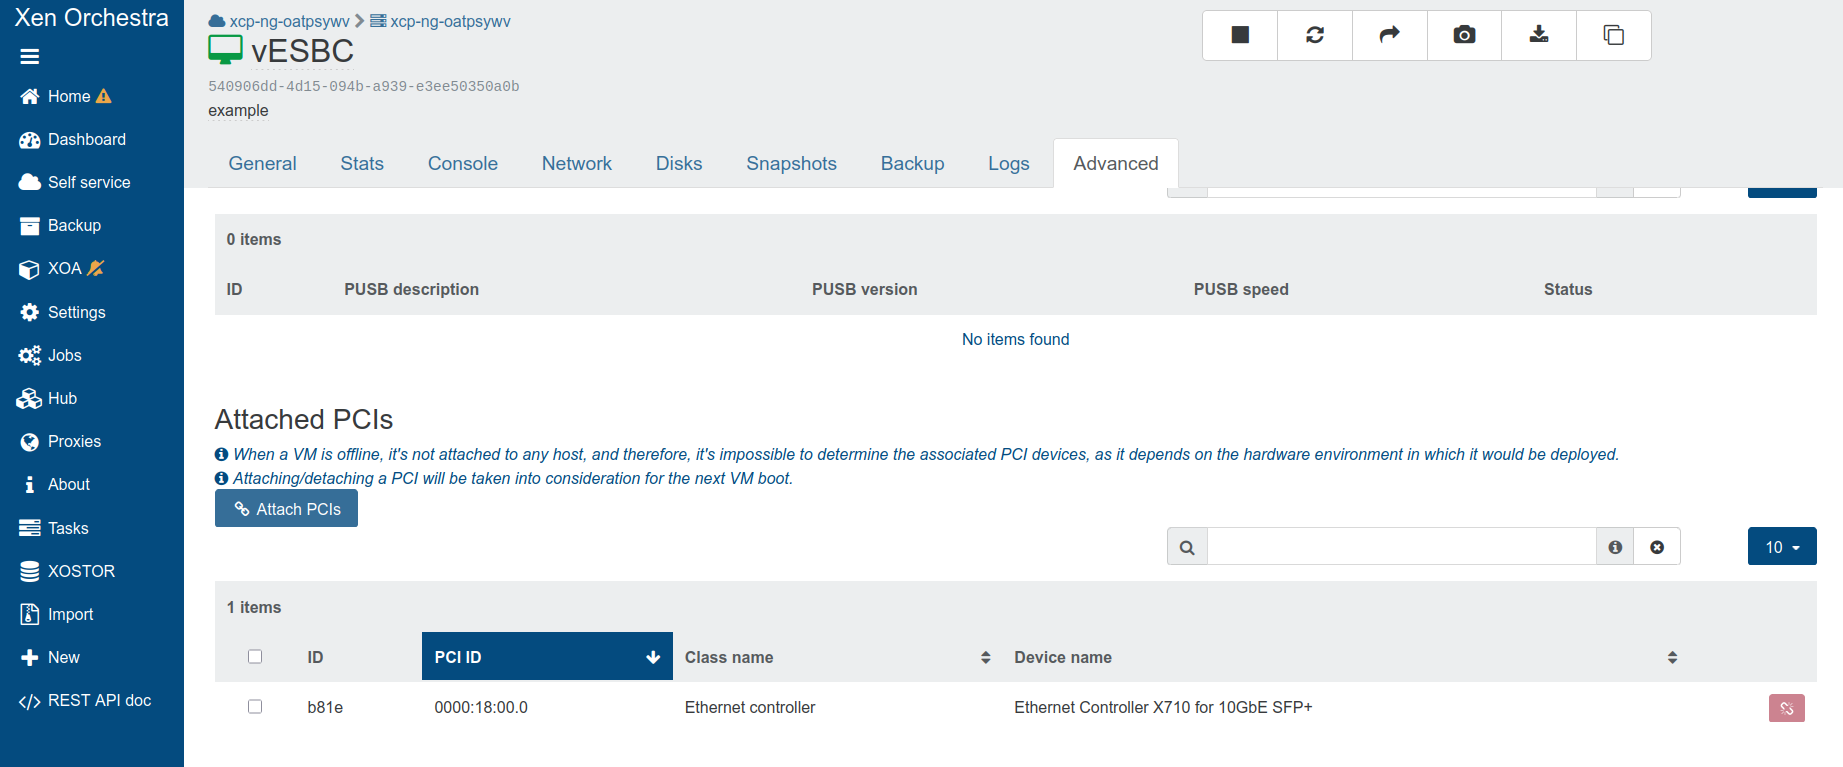The image size is (1843, 767).
Task: Switch to the Snapshots tab
Action: point(791,164)
